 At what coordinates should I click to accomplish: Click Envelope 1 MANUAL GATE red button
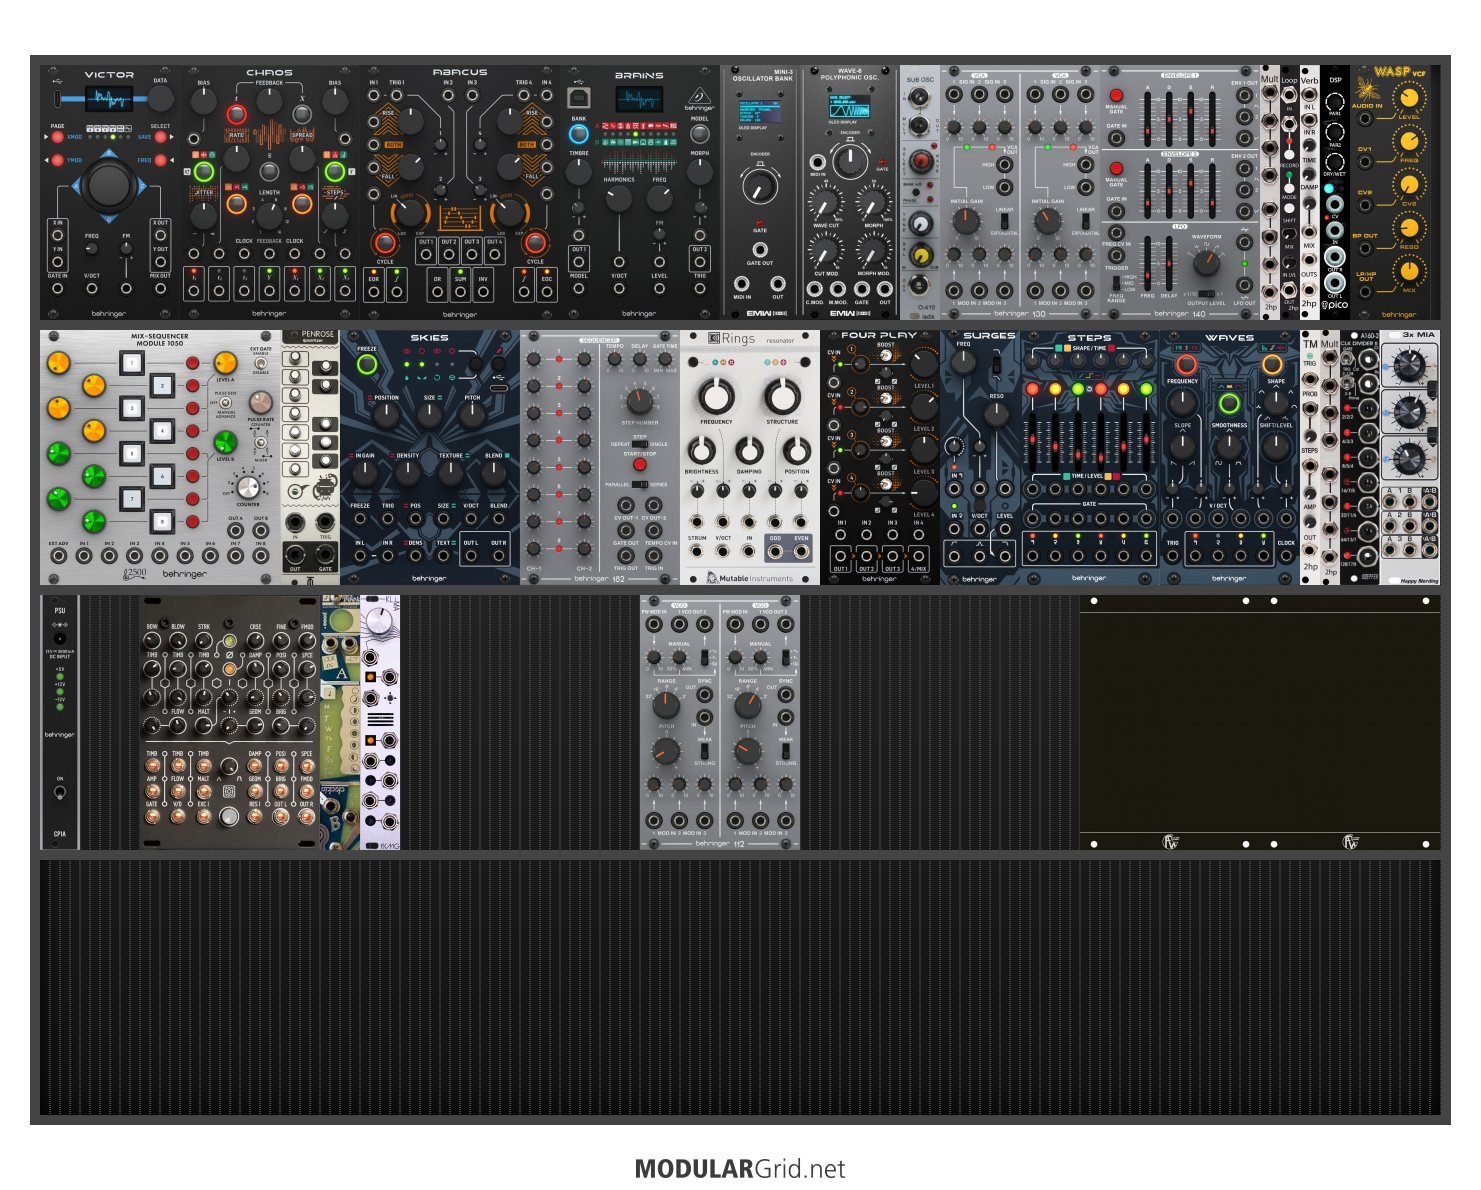(1116, 95)
